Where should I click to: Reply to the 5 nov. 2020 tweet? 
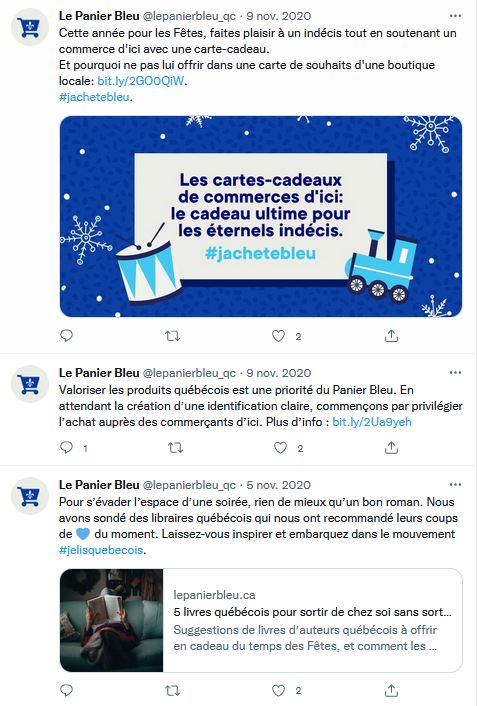[x=67, y=690]
